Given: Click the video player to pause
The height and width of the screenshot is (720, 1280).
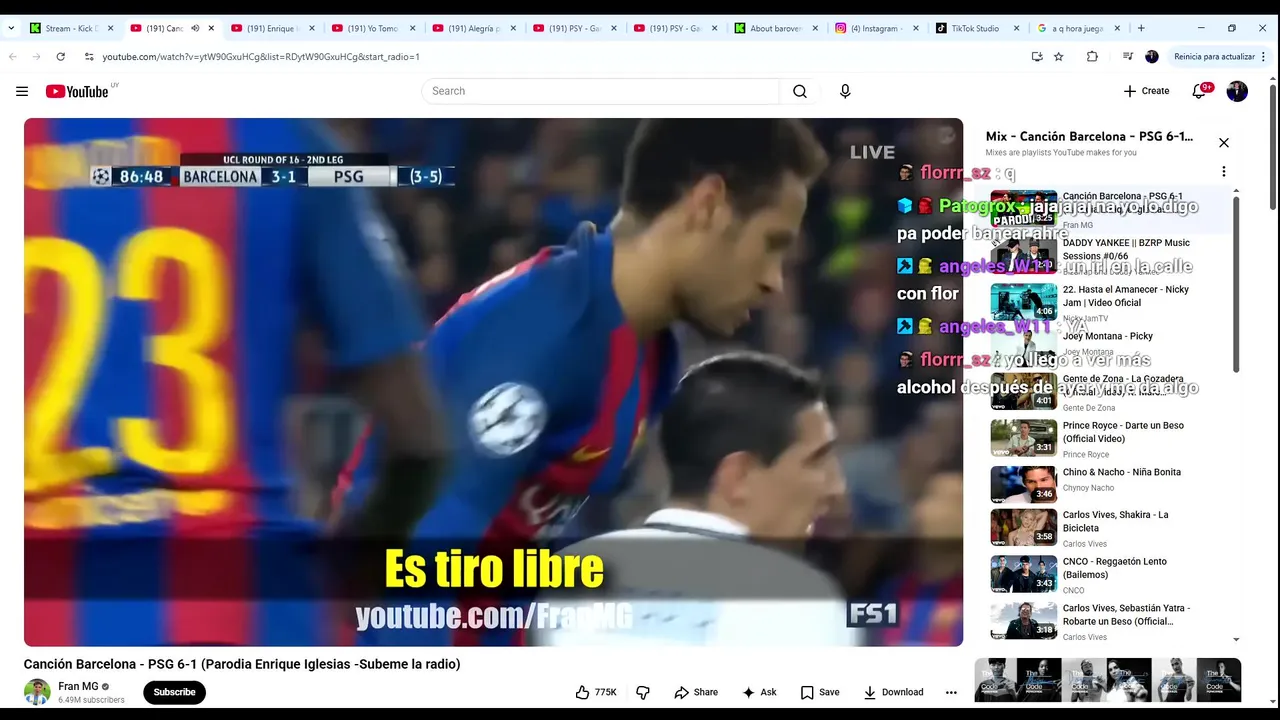Looking at the screenshot, I should tap(493, 382).
